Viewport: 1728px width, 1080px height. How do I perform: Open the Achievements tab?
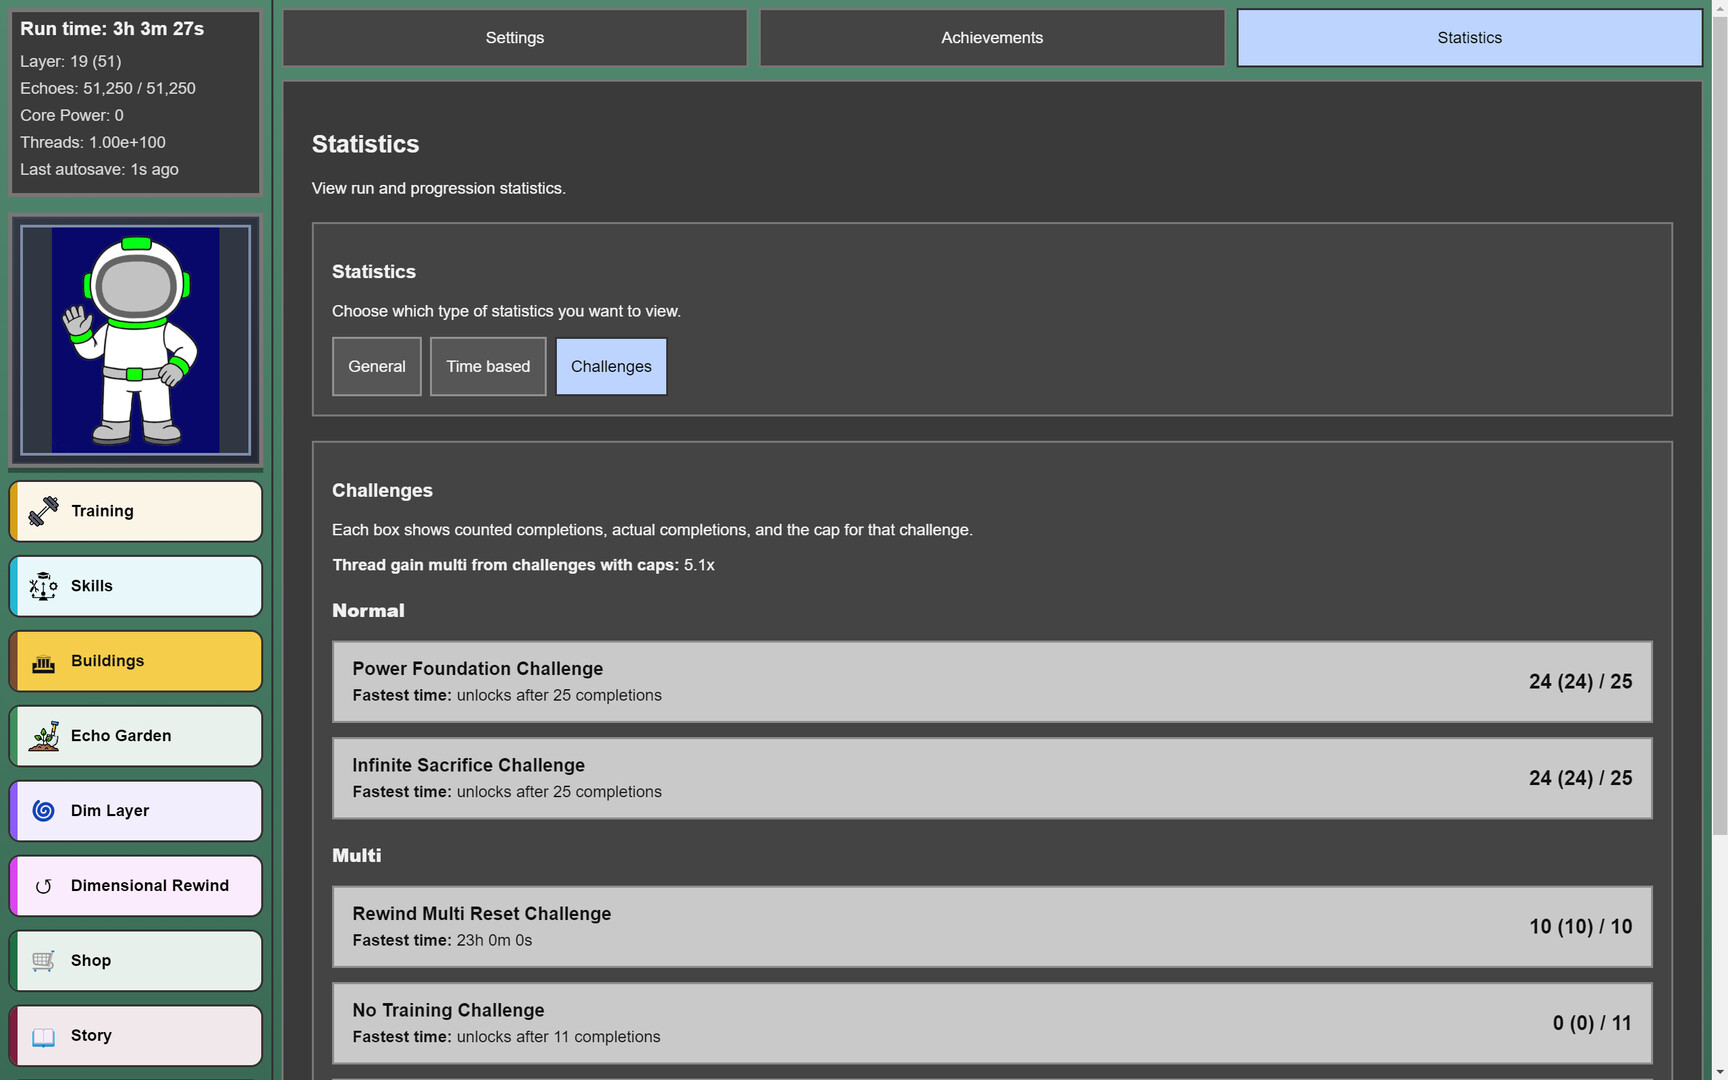(x=992, y=38)
